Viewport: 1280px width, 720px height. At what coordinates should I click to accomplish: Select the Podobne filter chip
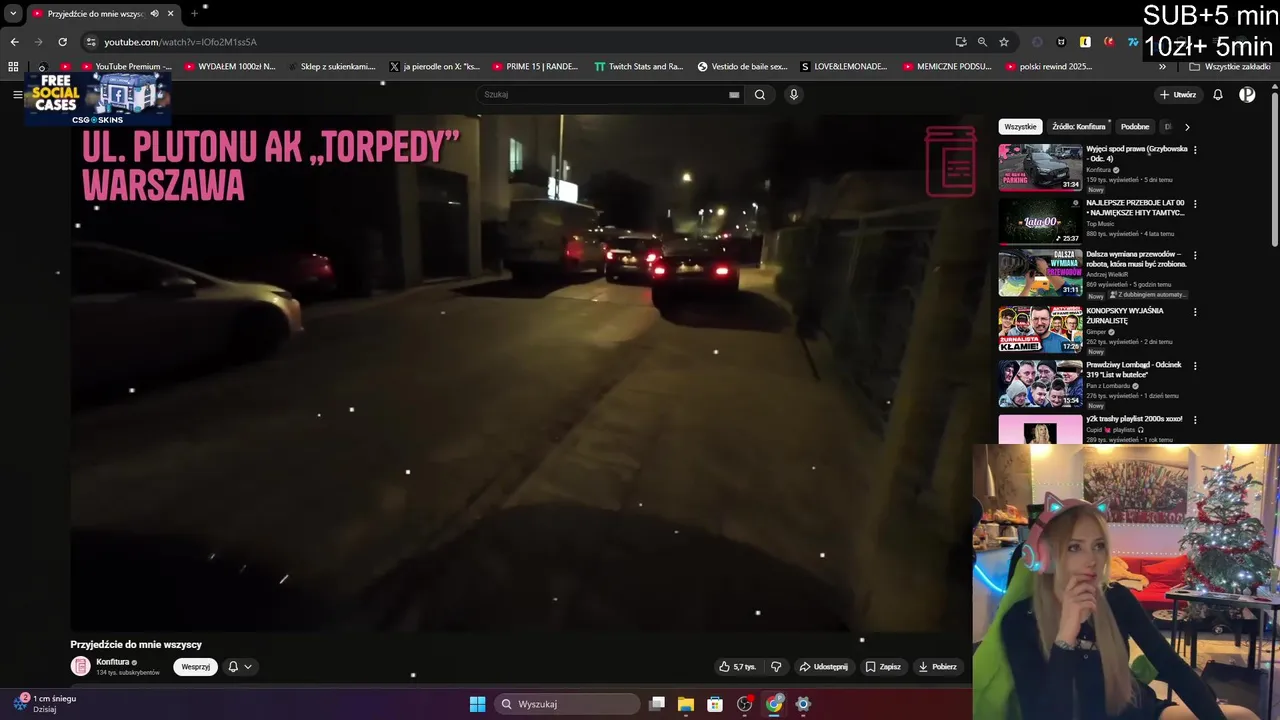[1135, 127]
